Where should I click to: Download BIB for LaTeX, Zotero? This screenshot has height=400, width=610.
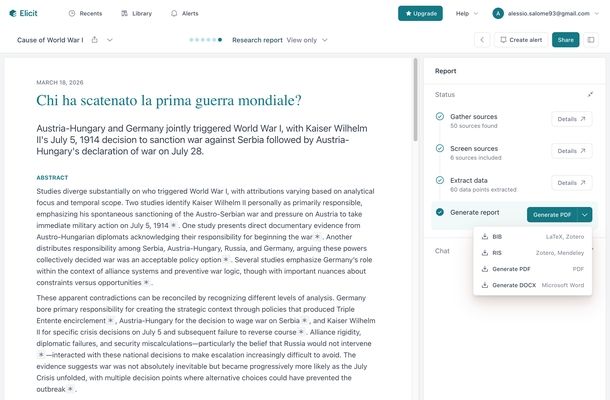tap(533, 237)
